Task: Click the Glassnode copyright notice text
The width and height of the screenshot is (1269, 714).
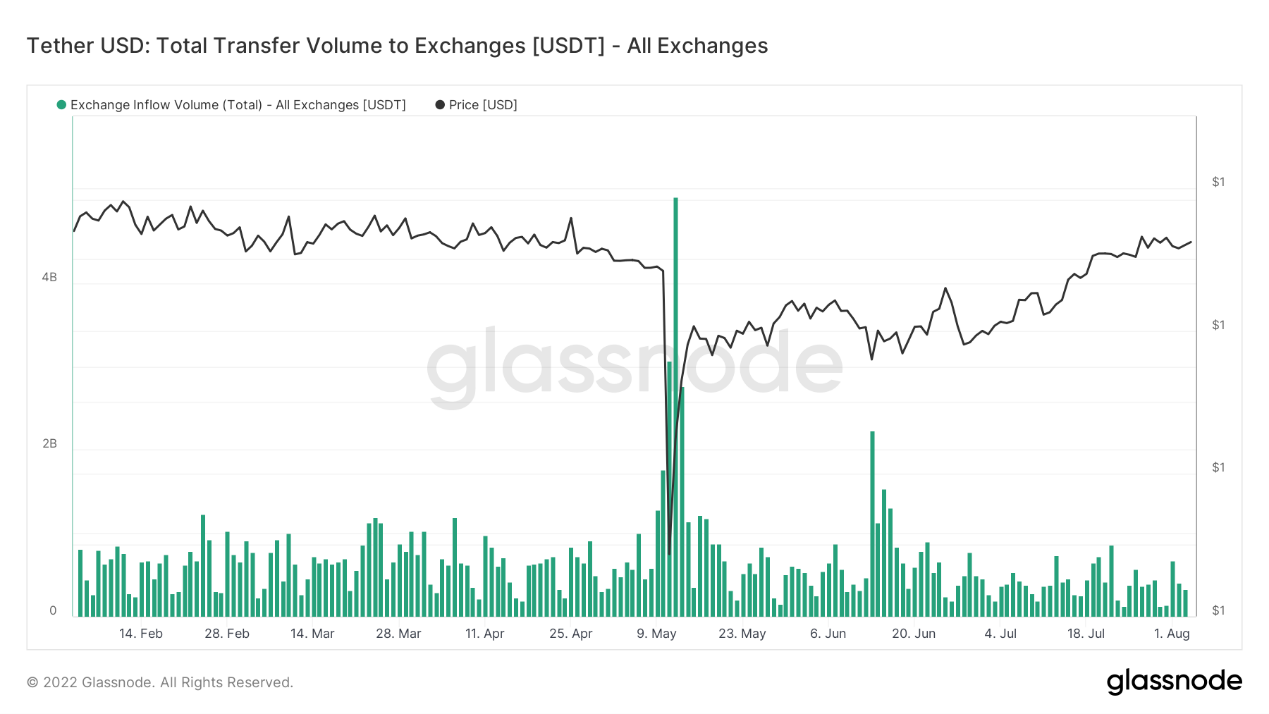Action: 160,682
